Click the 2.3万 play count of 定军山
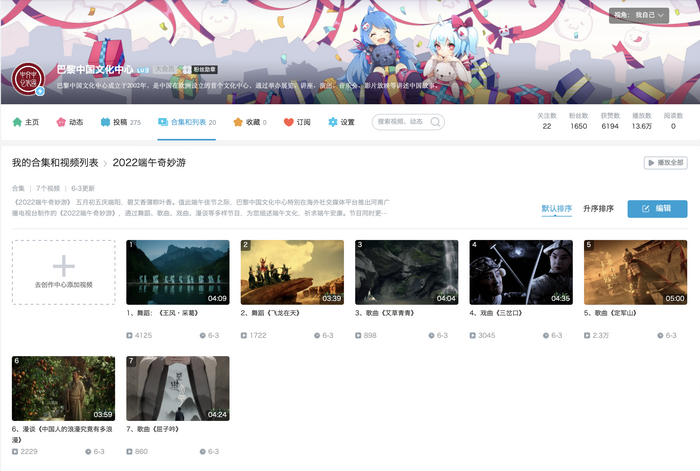700x471 pixels. tap(596, 335)
